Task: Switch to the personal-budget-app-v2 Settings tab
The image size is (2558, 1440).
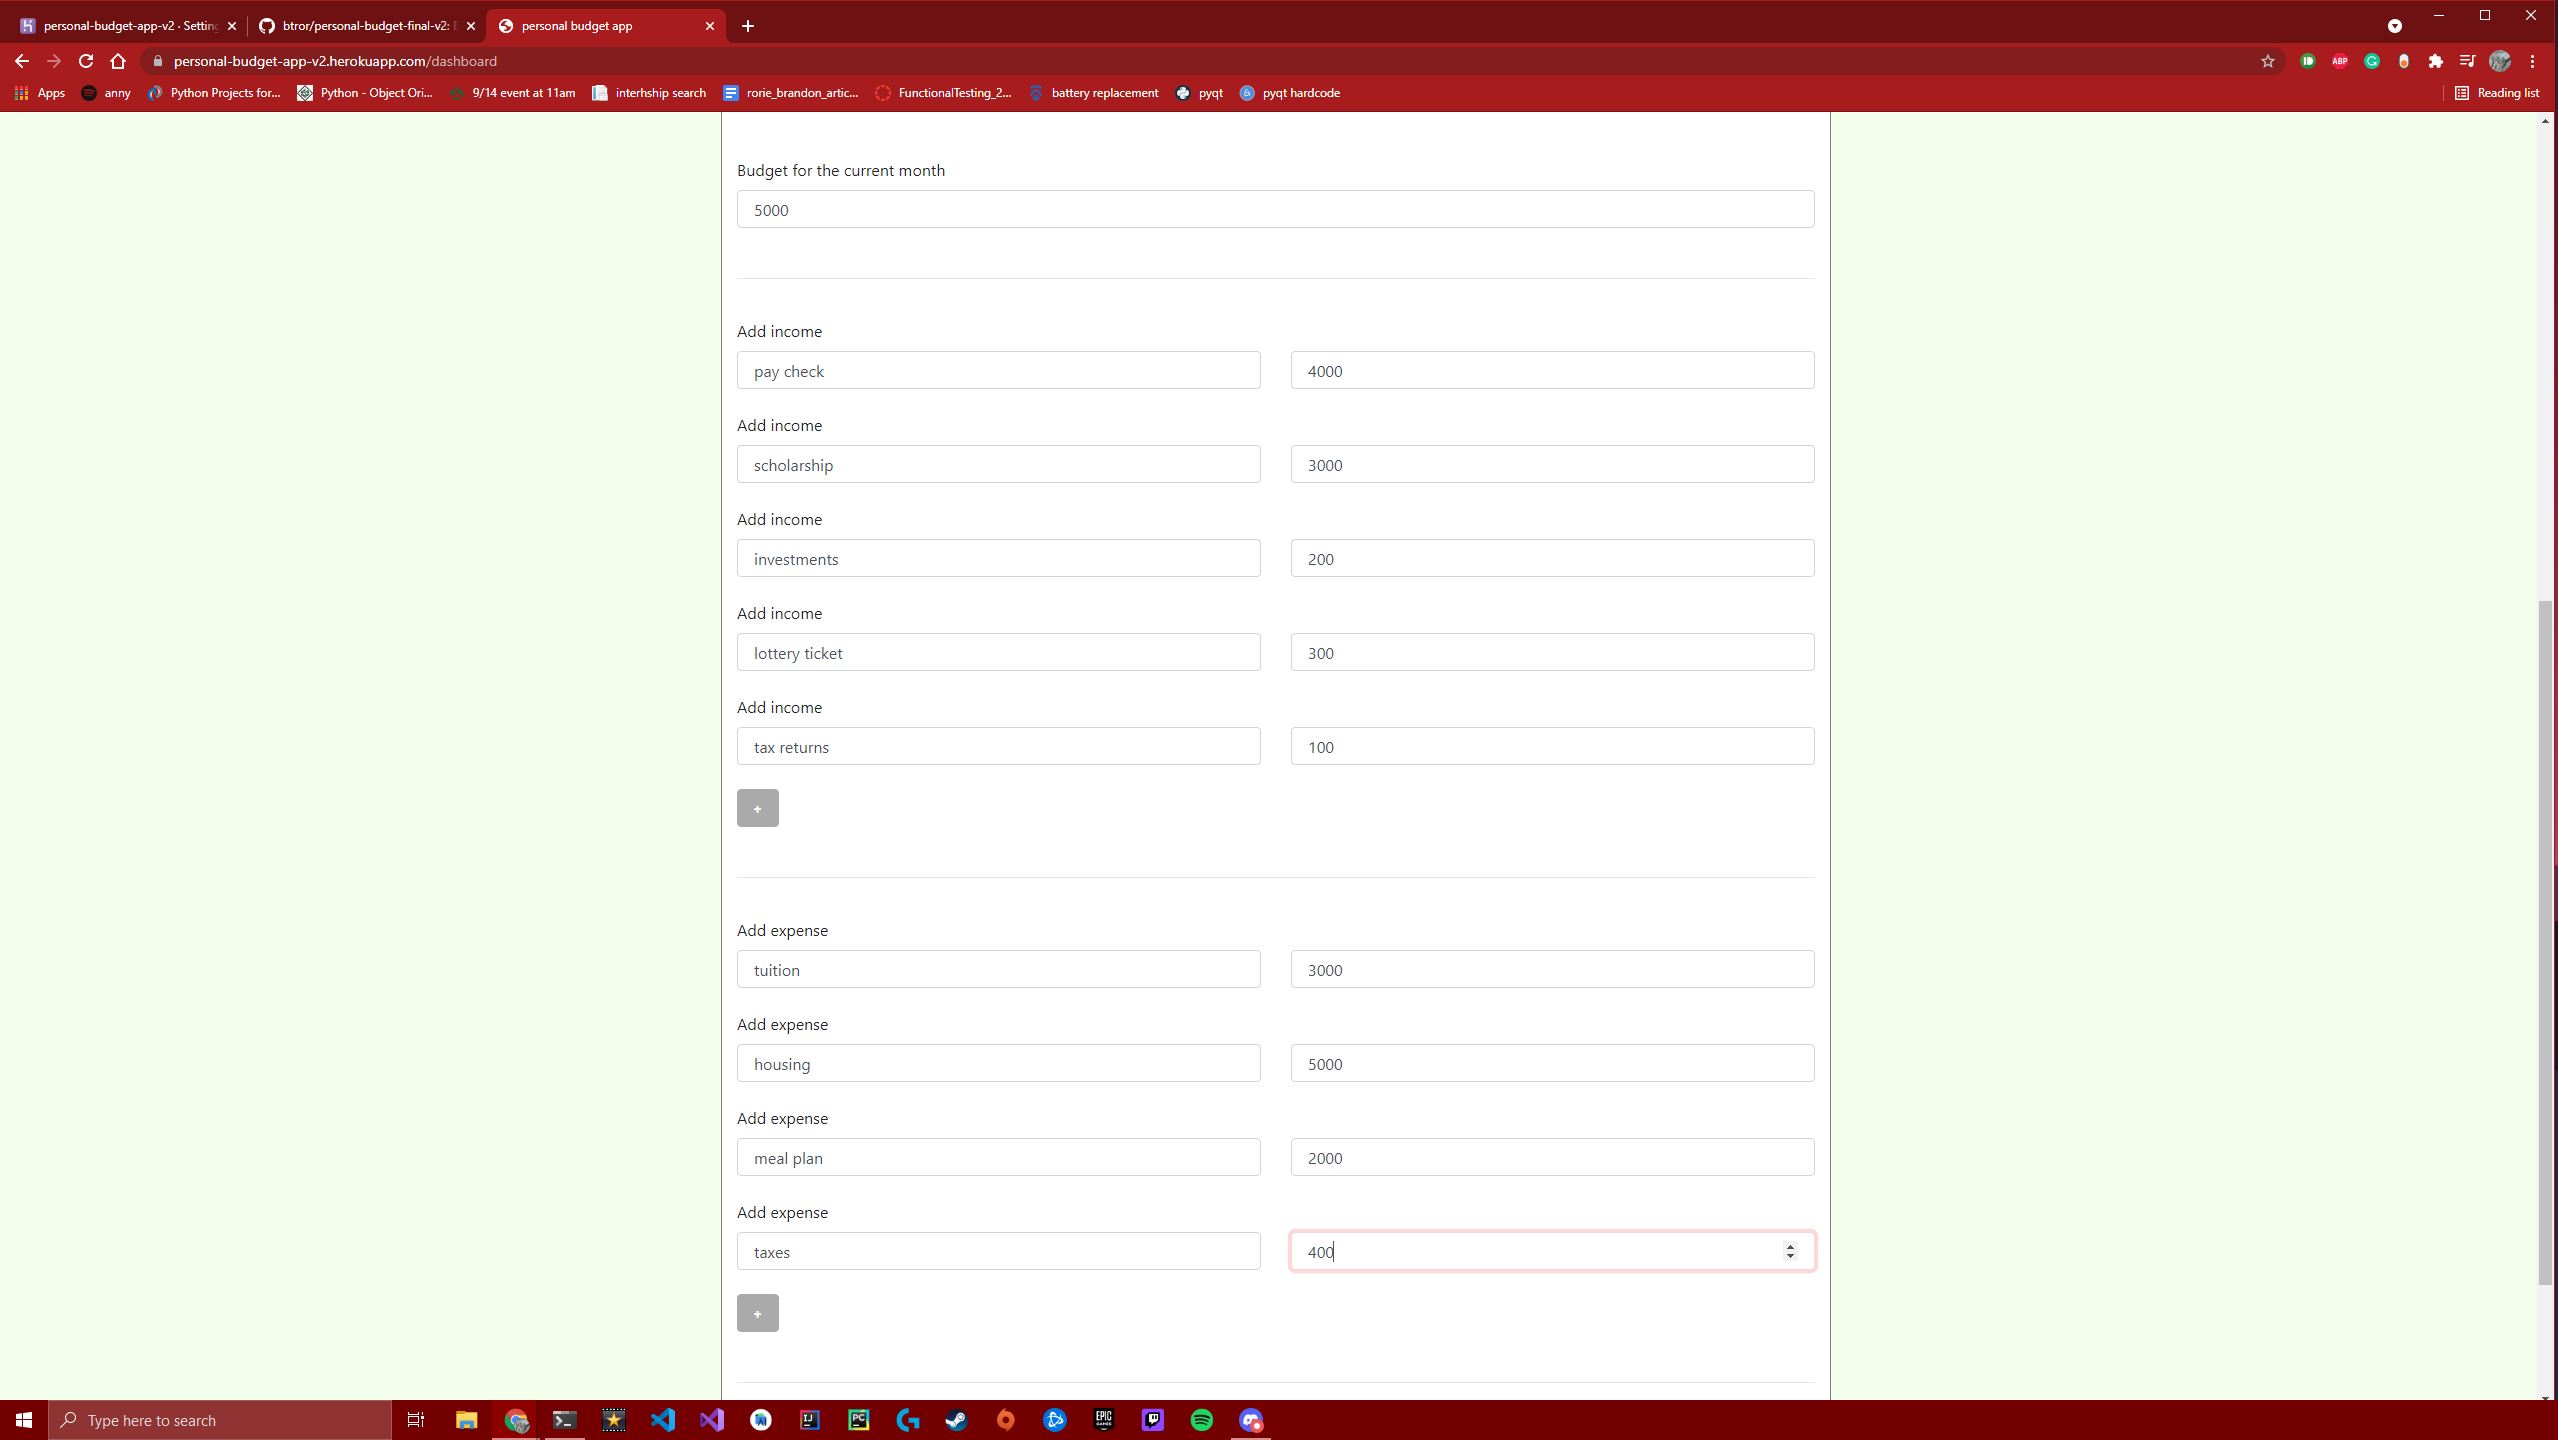Action: point(128,26)
